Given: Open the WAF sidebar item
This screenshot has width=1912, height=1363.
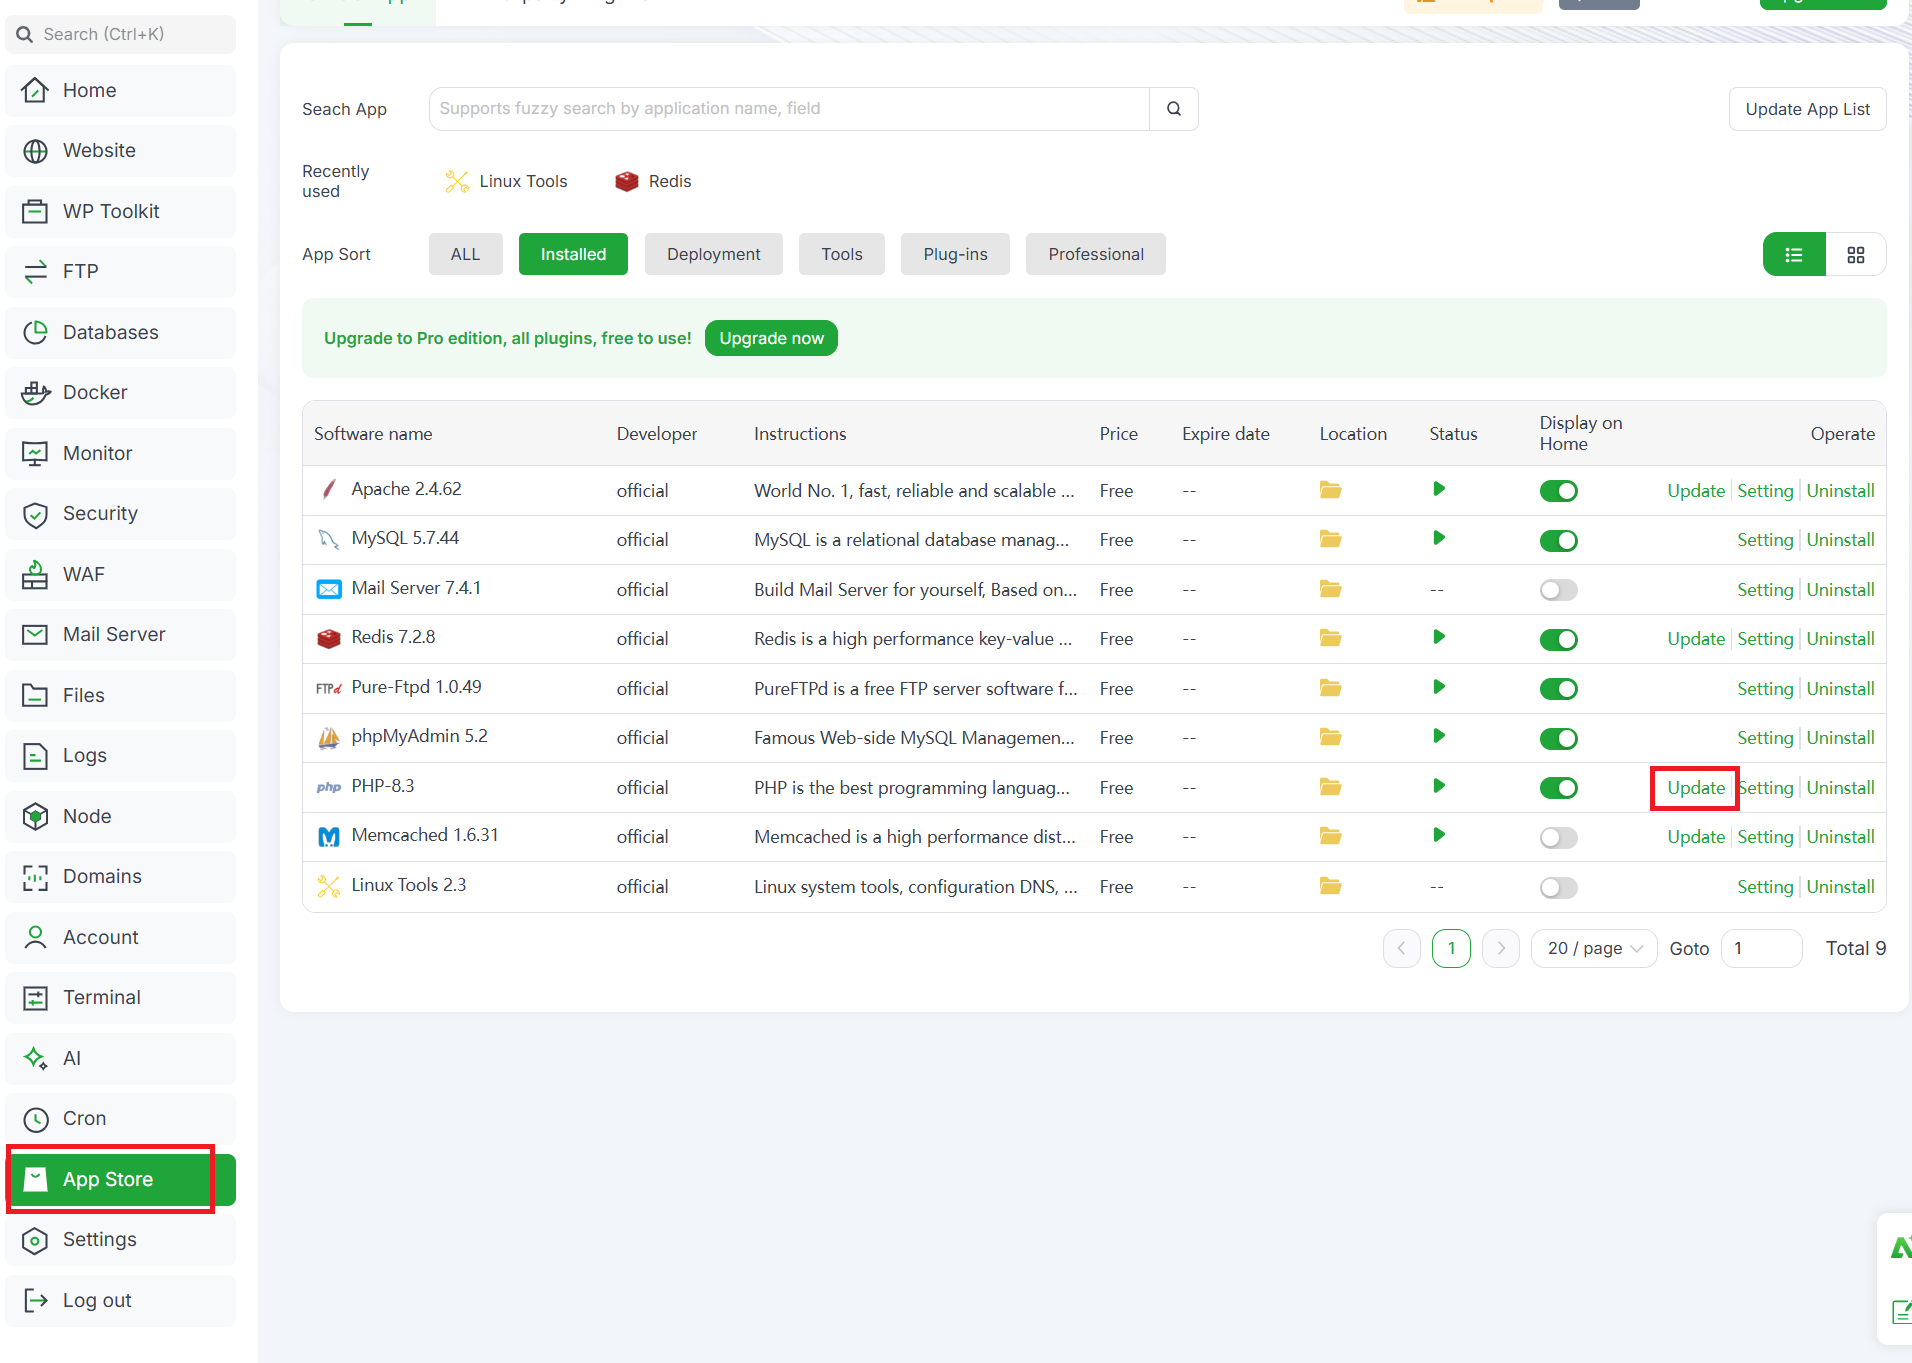Looking at the screenshot, I should 121,575.
